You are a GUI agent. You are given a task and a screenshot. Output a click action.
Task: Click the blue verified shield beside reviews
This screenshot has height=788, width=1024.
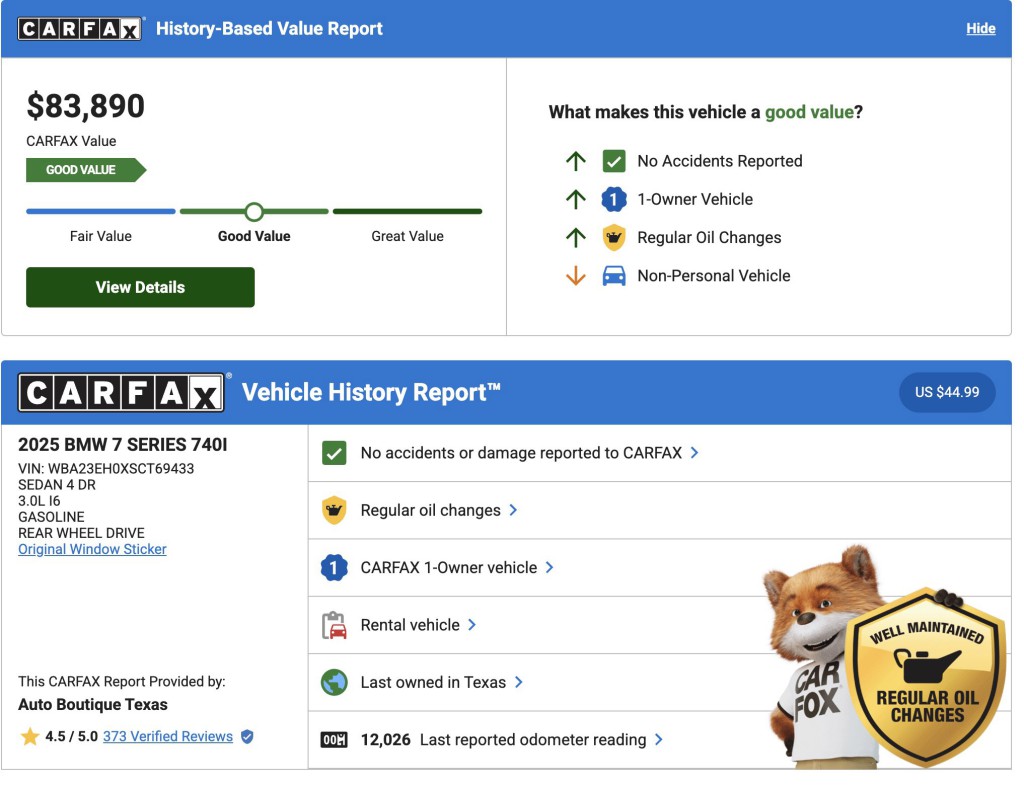point(247,737)
